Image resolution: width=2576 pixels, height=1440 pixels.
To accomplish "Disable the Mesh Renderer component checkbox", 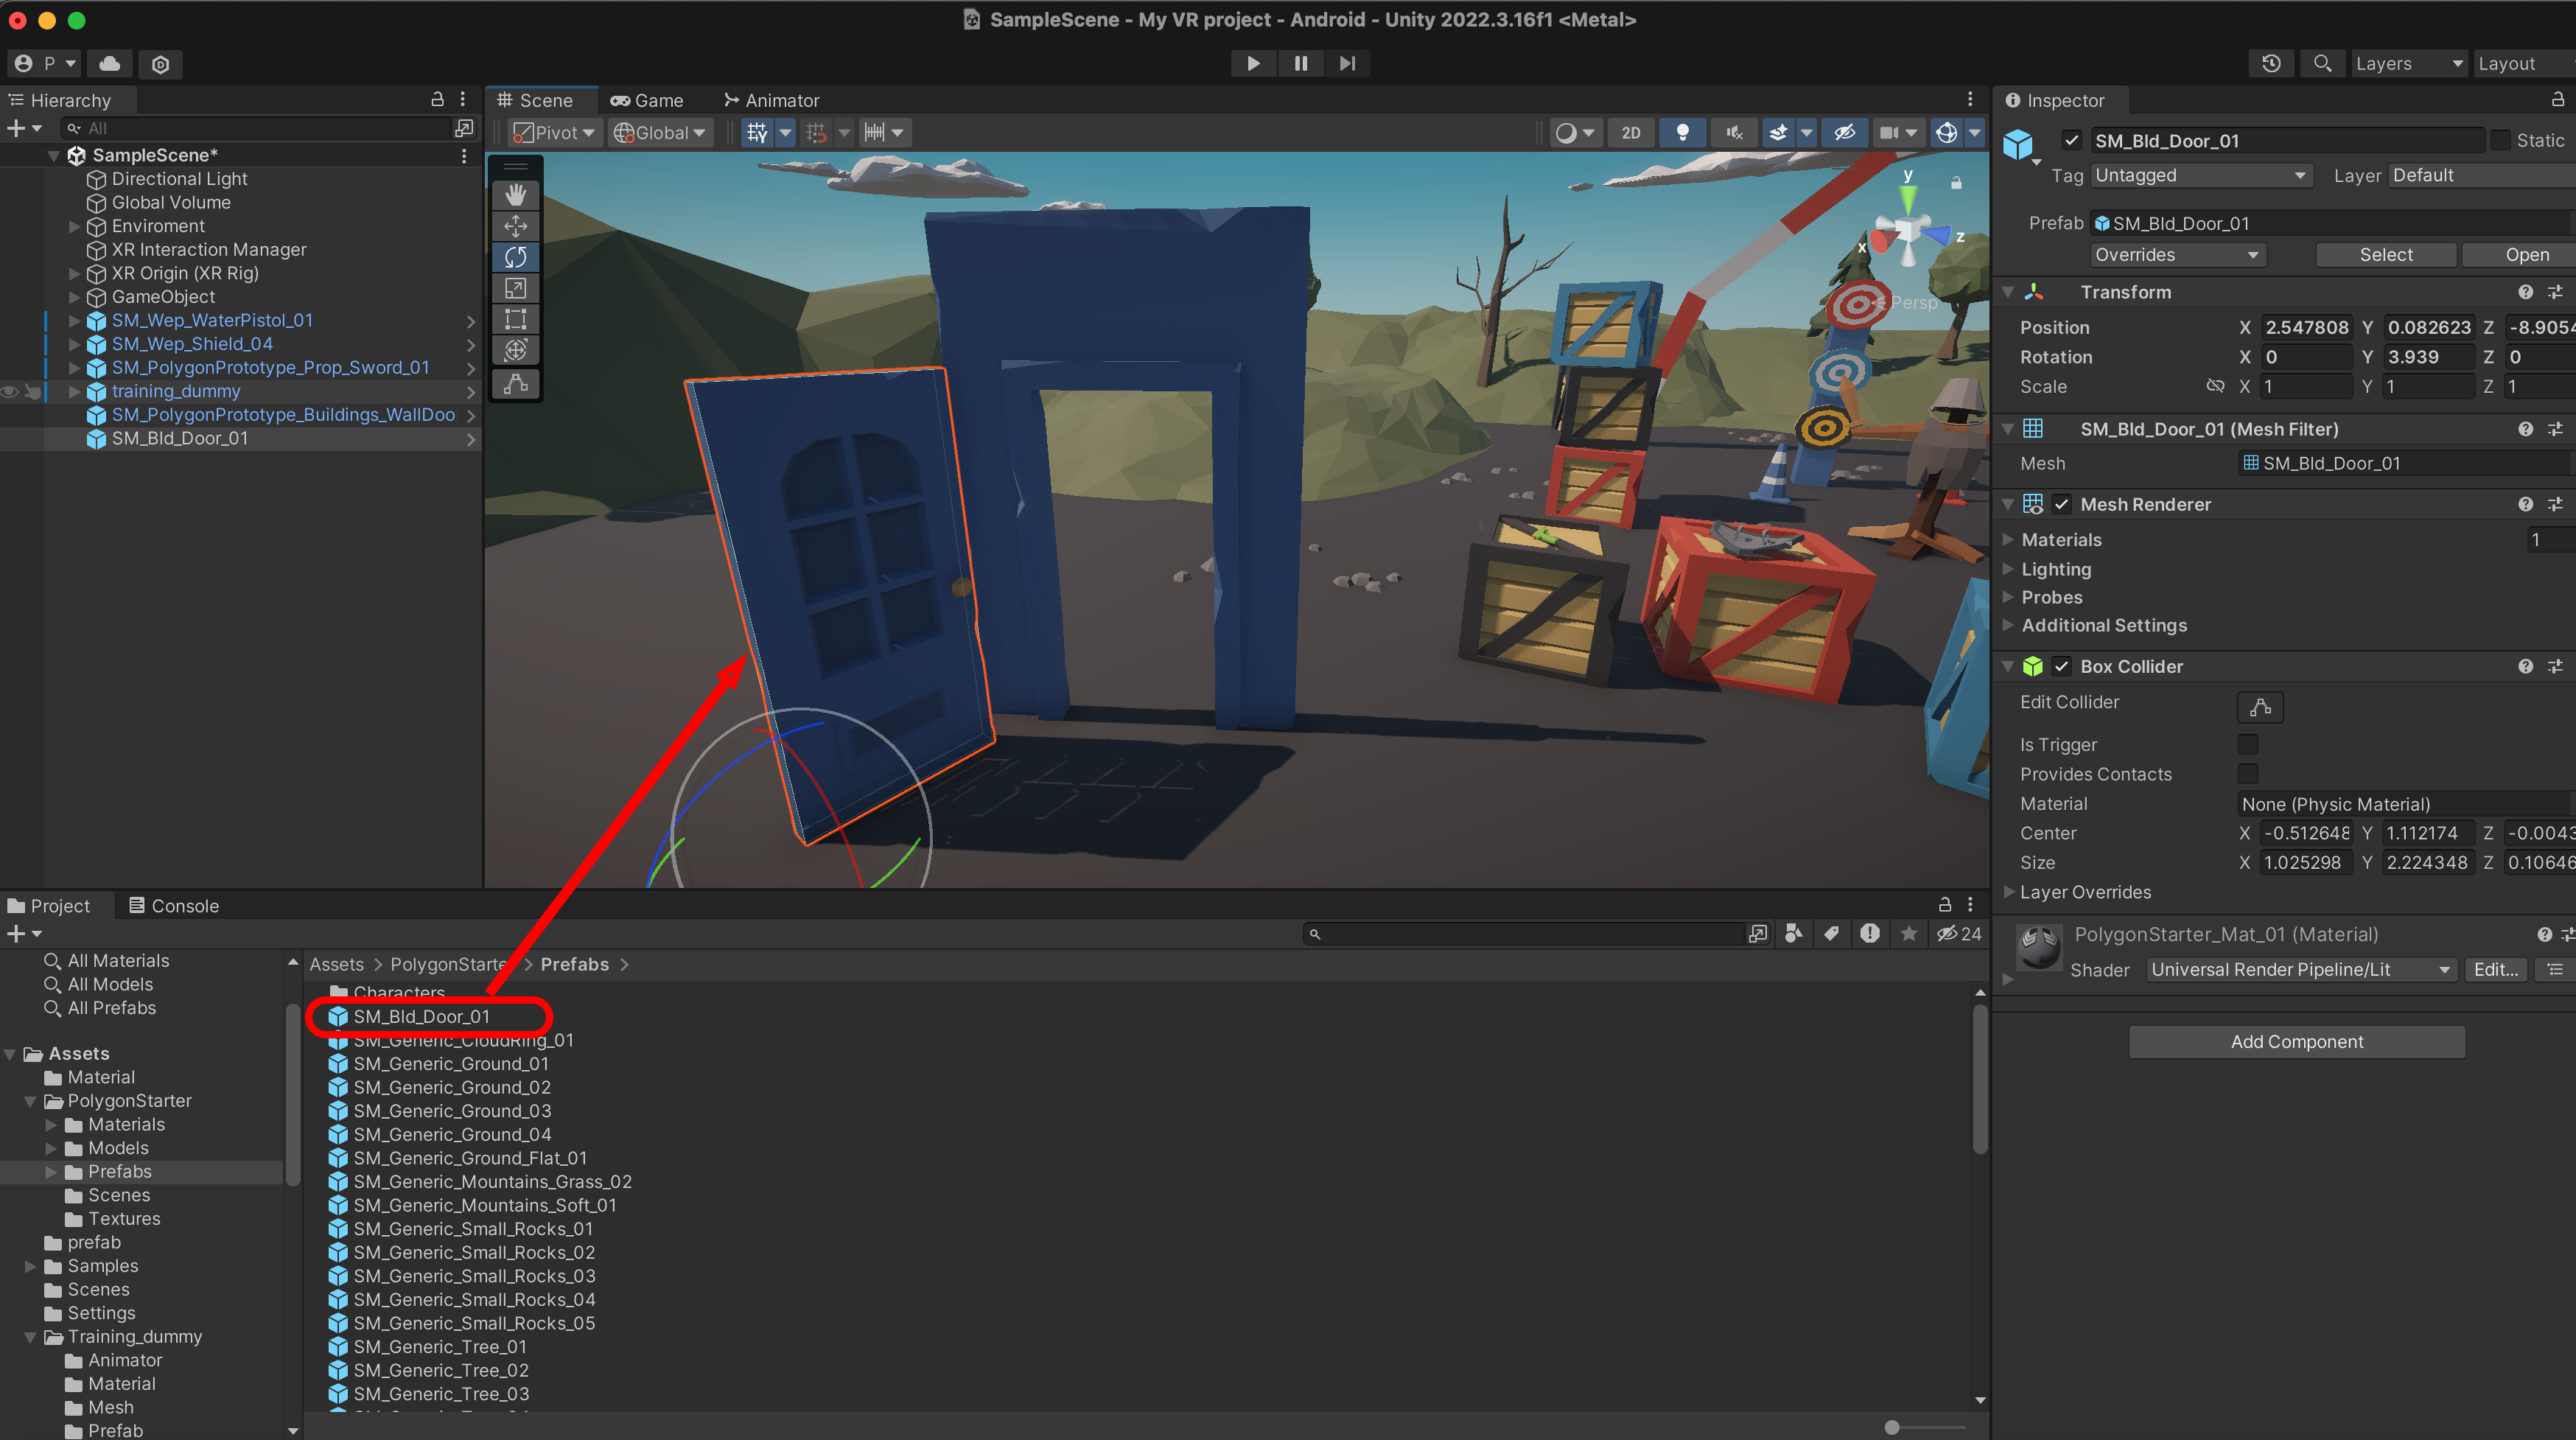I will point(2061,504).
